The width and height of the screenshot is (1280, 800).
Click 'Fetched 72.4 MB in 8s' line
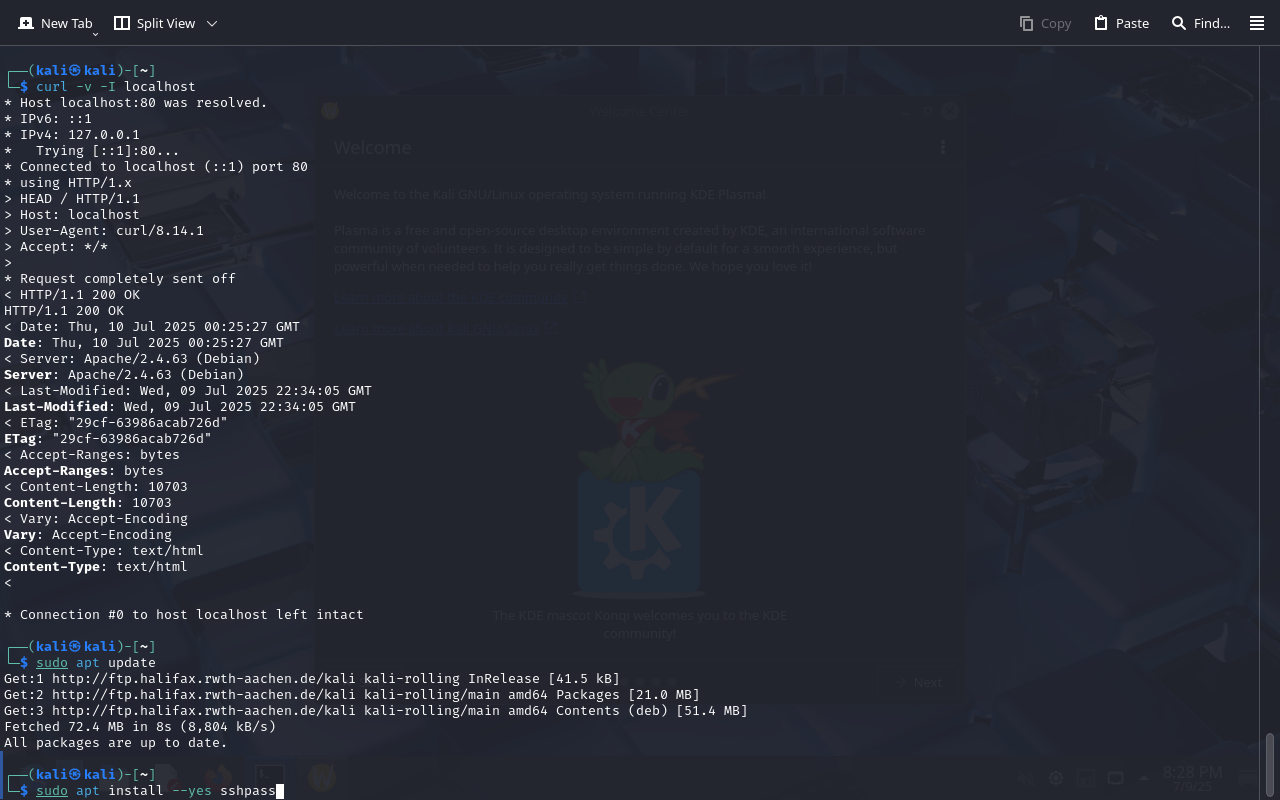tap(140, 727)
